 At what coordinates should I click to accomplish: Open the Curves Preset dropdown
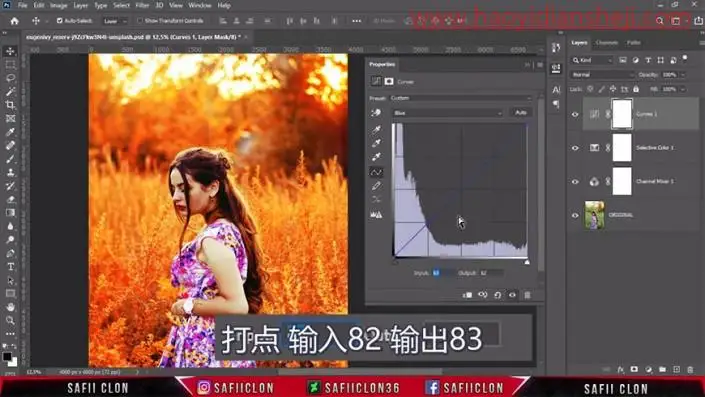461,98
